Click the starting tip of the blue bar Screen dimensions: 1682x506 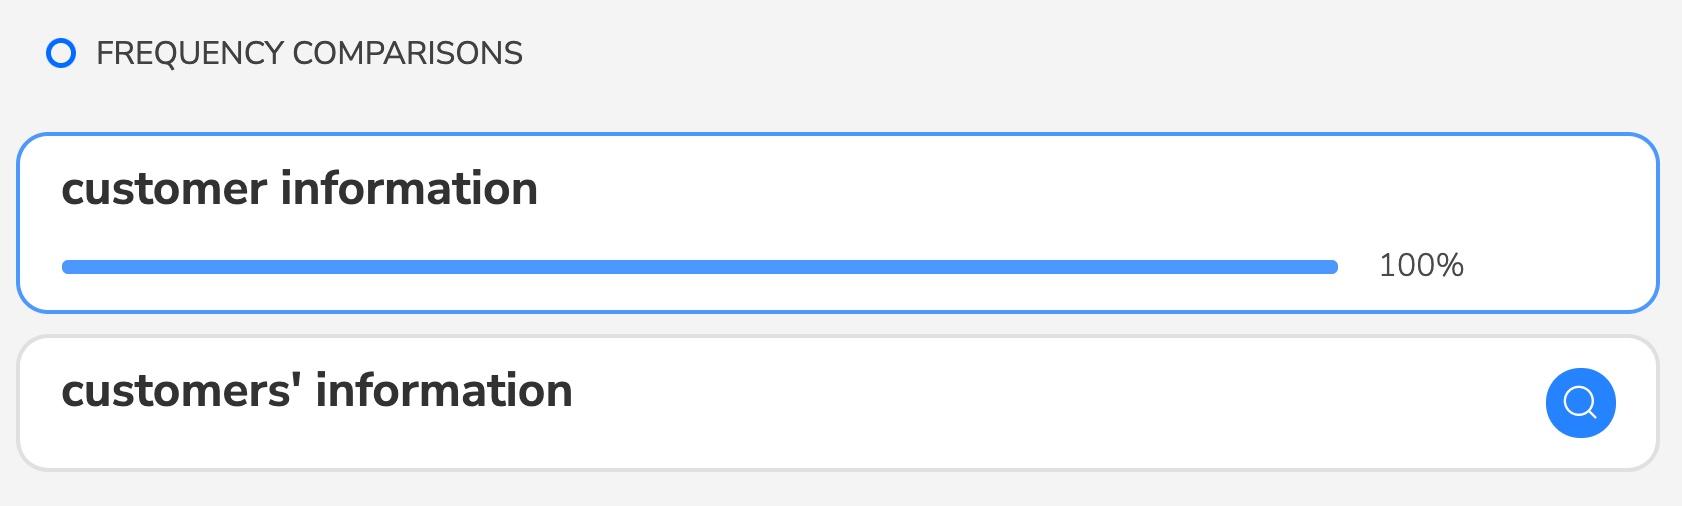coord(68,266)
